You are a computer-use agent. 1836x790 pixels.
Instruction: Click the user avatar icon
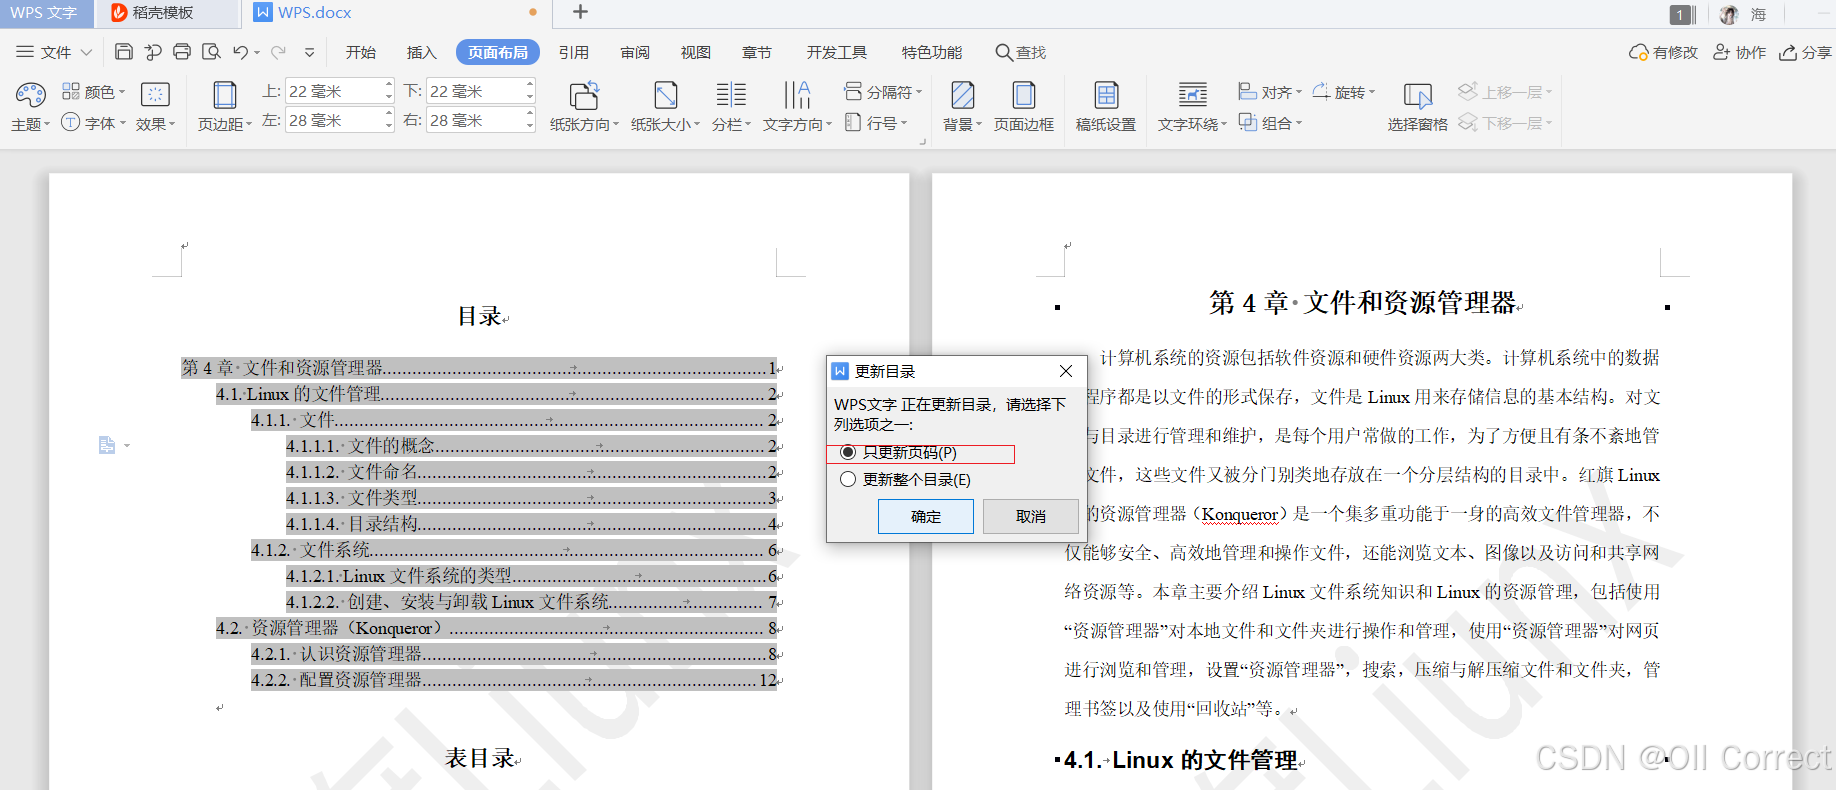(1729, 14)
